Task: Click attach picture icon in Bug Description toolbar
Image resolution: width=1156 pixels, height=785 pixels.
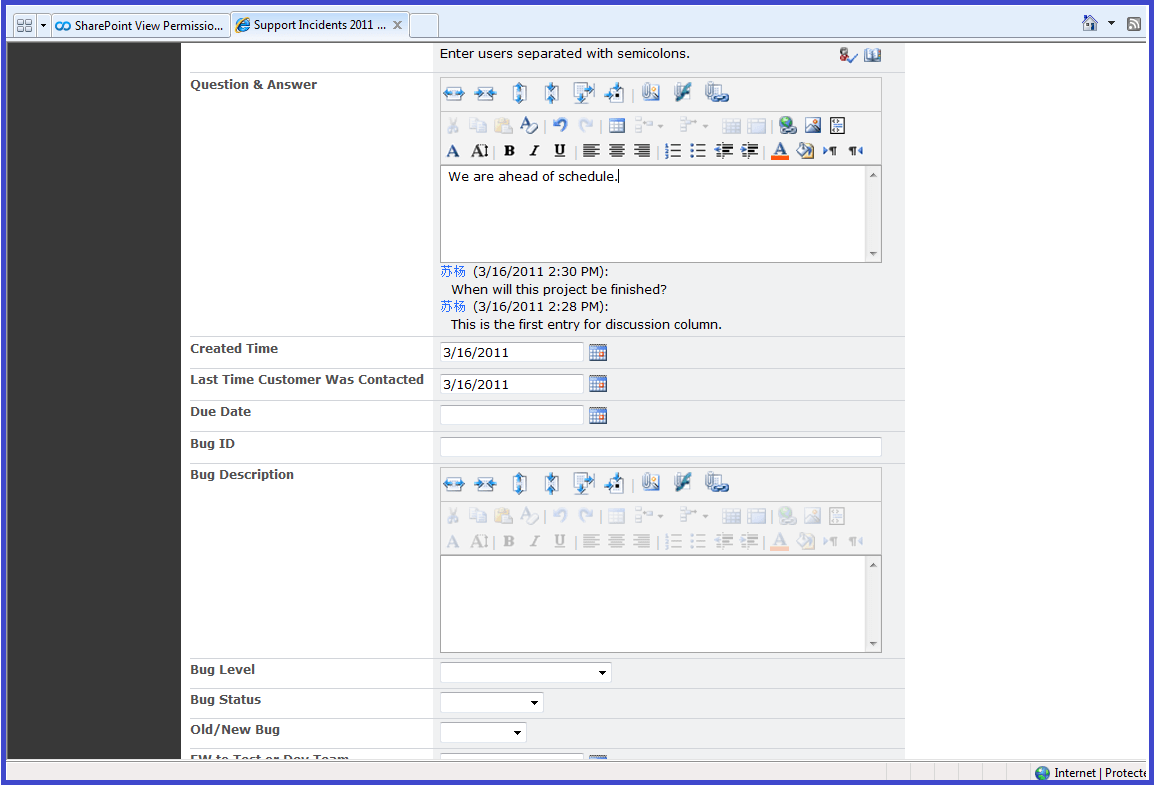Action: click(x=650, y=483)
